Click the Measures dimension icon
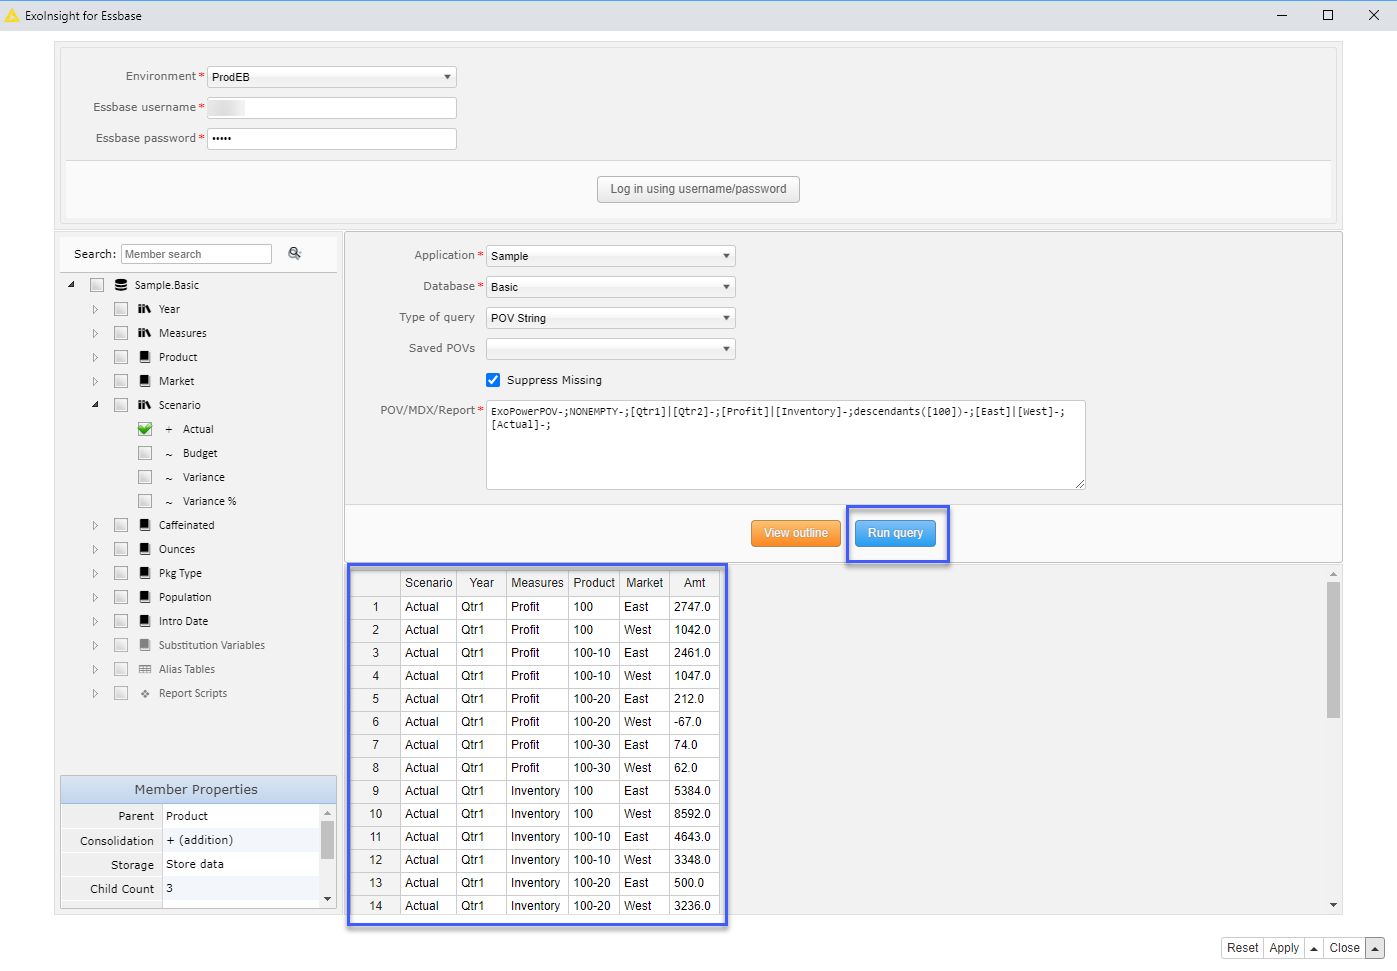This screenshot has height=971, width=1397. tap(145, 333)
